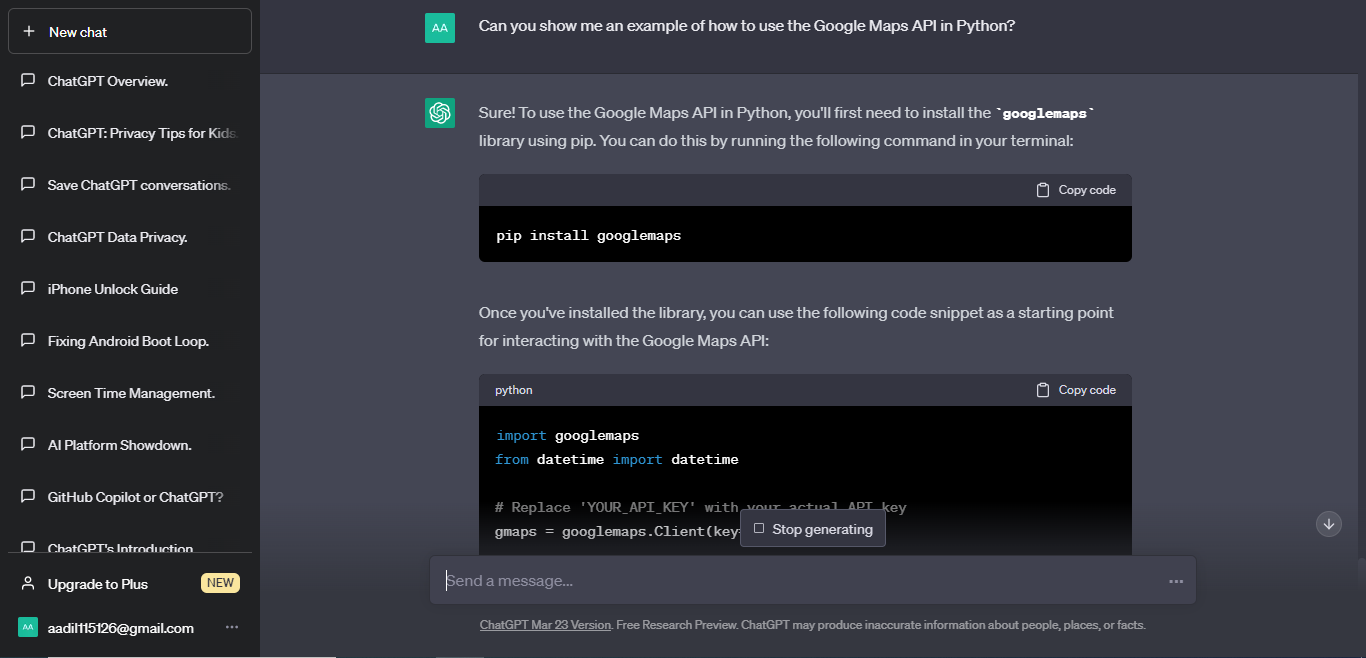Click the AA avatar beside the email address

click(28, 628)
